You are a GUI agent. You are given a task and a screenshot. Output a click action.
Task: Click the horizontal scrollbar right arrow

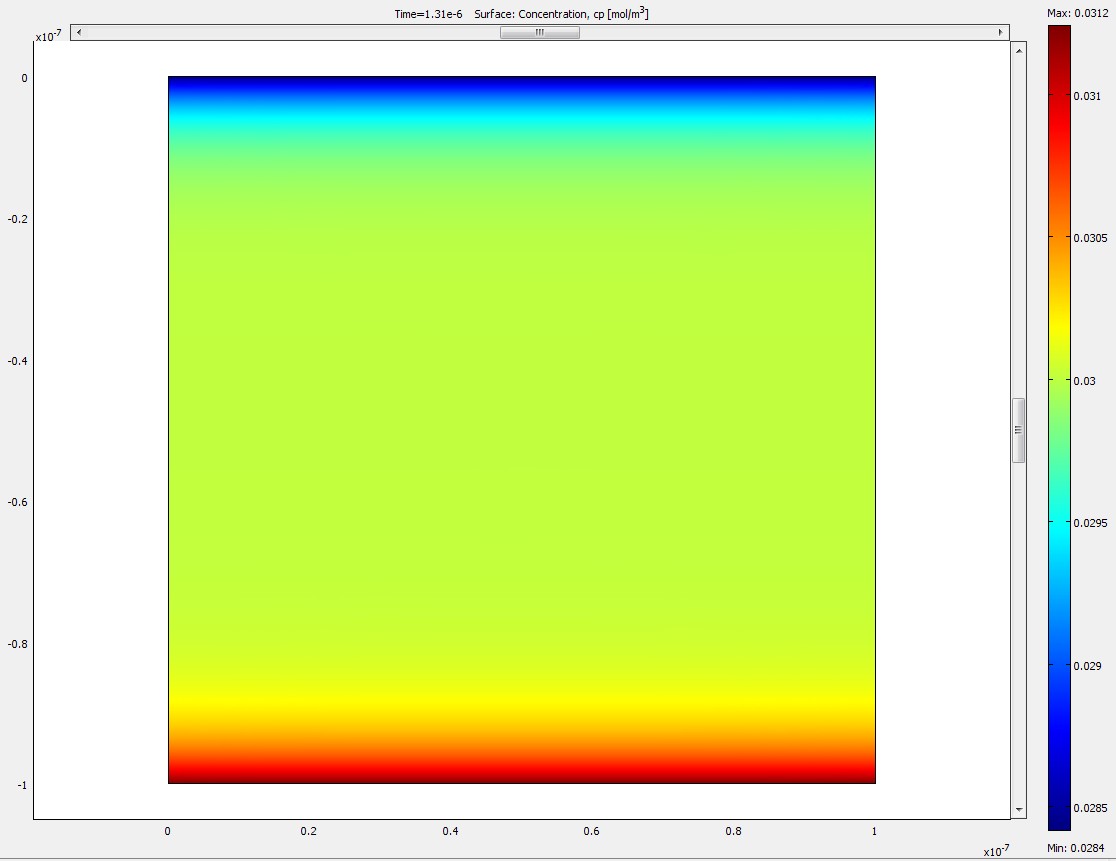click(1000, 32)
